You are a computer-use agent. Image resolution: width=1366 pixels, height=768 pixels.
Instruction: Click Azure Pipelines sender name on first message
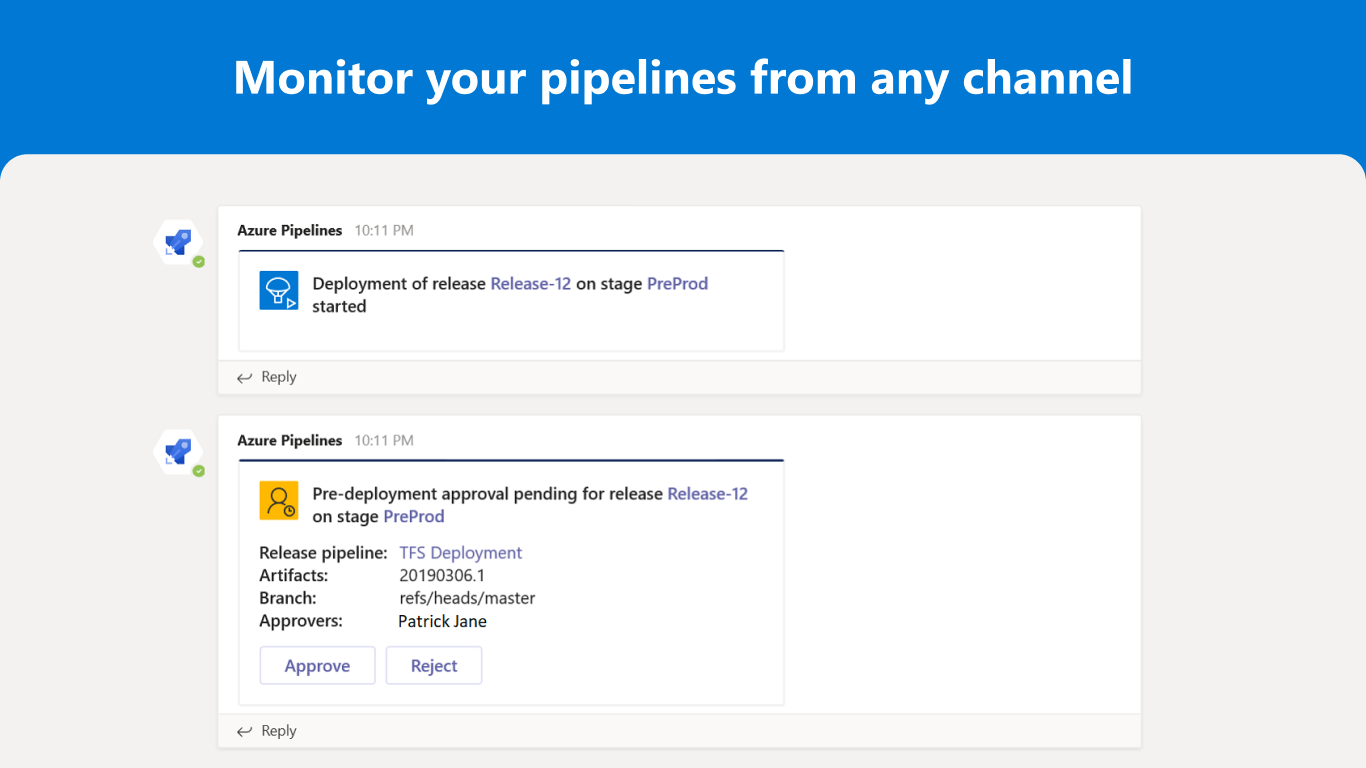289,231
